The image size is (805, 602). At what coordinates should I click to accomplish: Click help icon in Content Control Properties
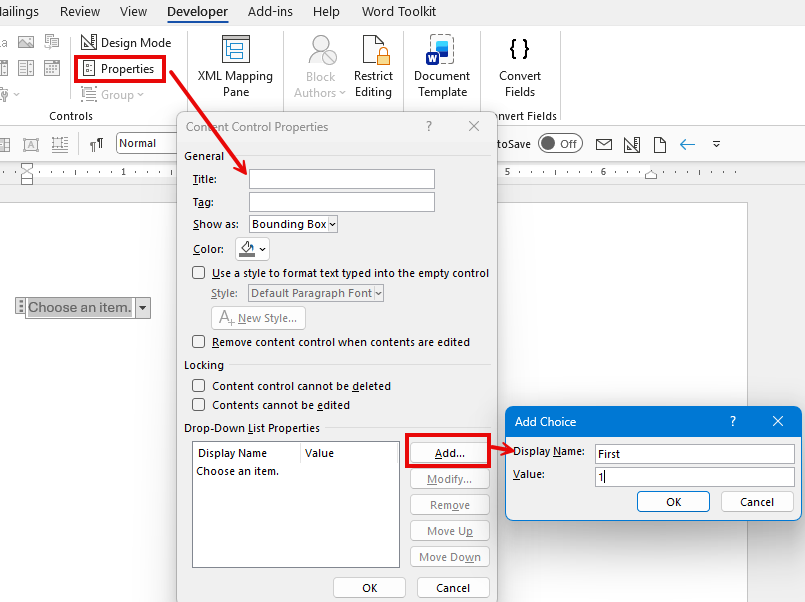click(x=429, y=126)
